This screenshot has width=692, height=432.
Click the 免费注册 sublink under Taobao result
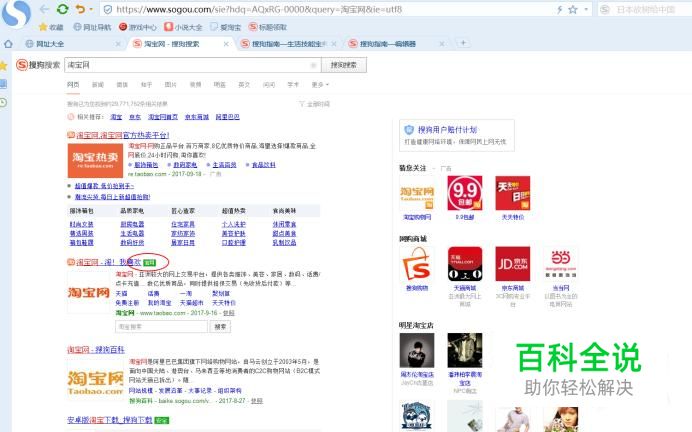click(x=127, y=303)
